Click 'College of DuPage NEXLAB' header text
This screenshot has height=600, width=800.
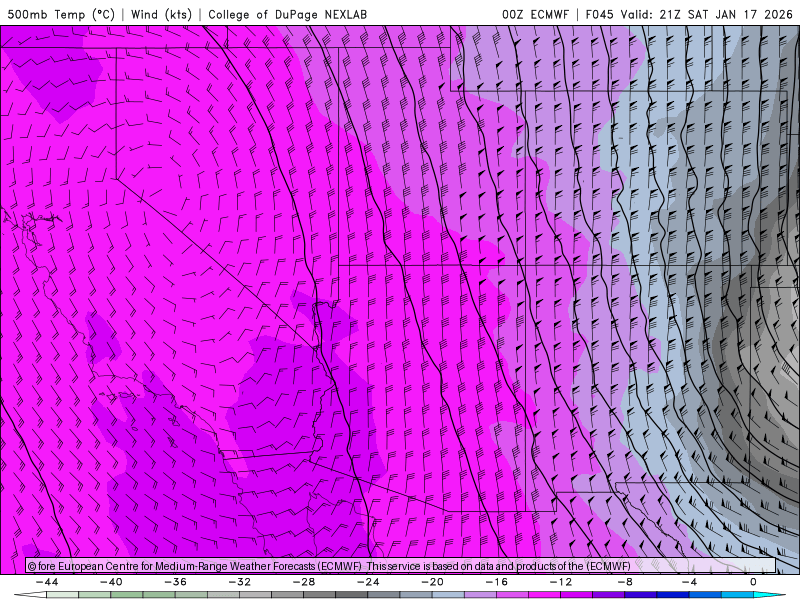point(287,14)
